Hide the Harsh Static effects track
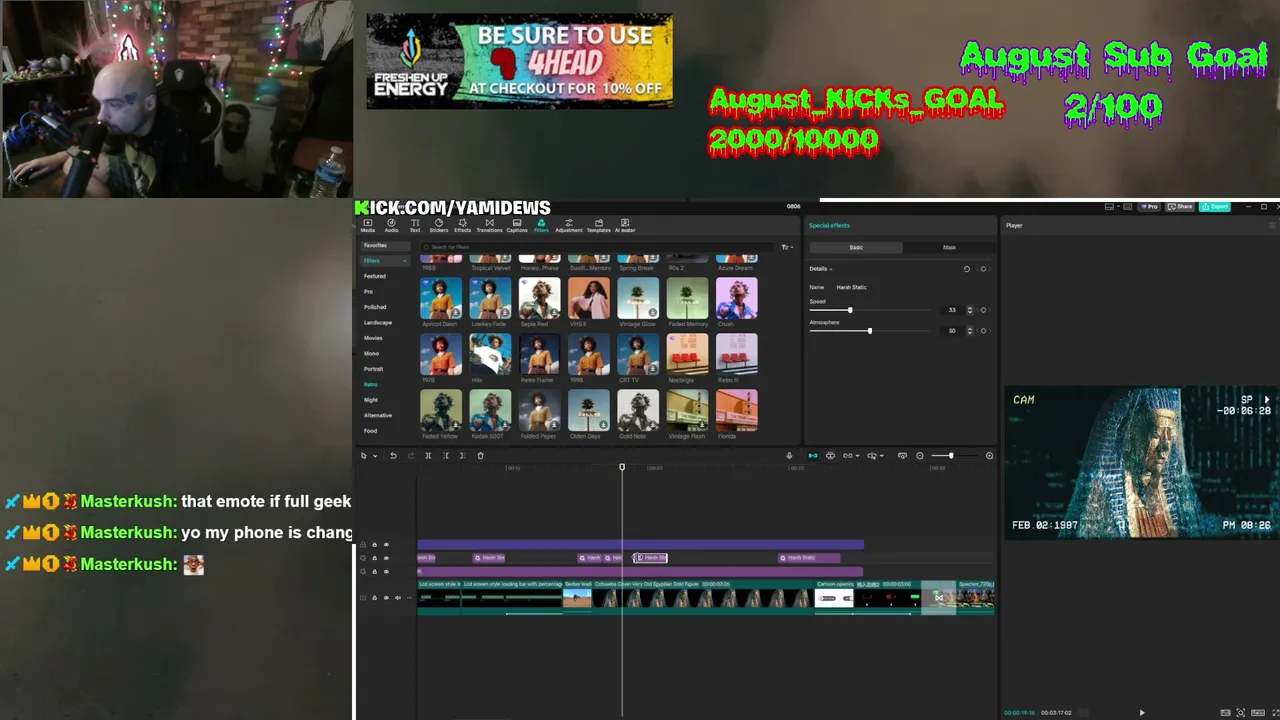The image size is (1280, 720). coord(386,558)
